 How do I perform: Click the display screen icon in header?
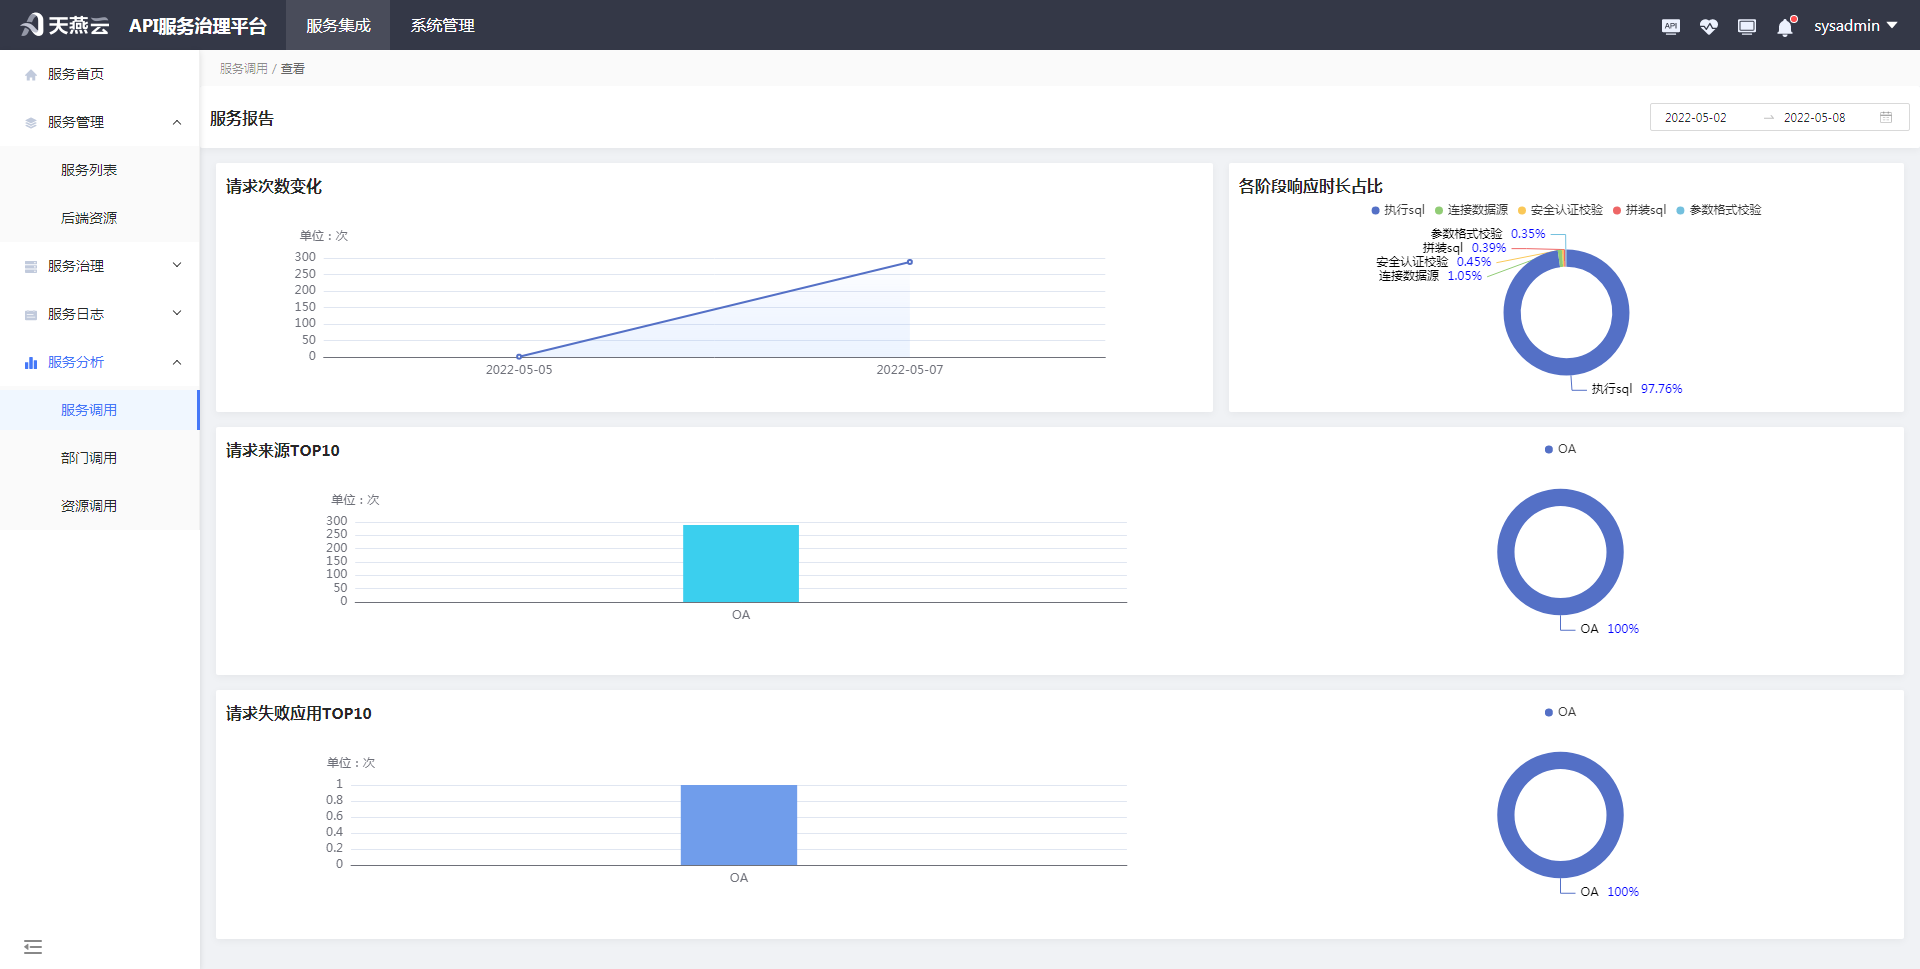pyautogui.click(x=1747, y=27)
